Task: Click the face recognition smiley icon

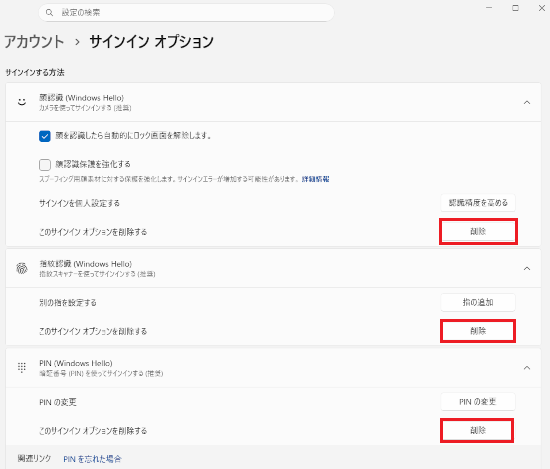Action: click(x=22, y=102)
